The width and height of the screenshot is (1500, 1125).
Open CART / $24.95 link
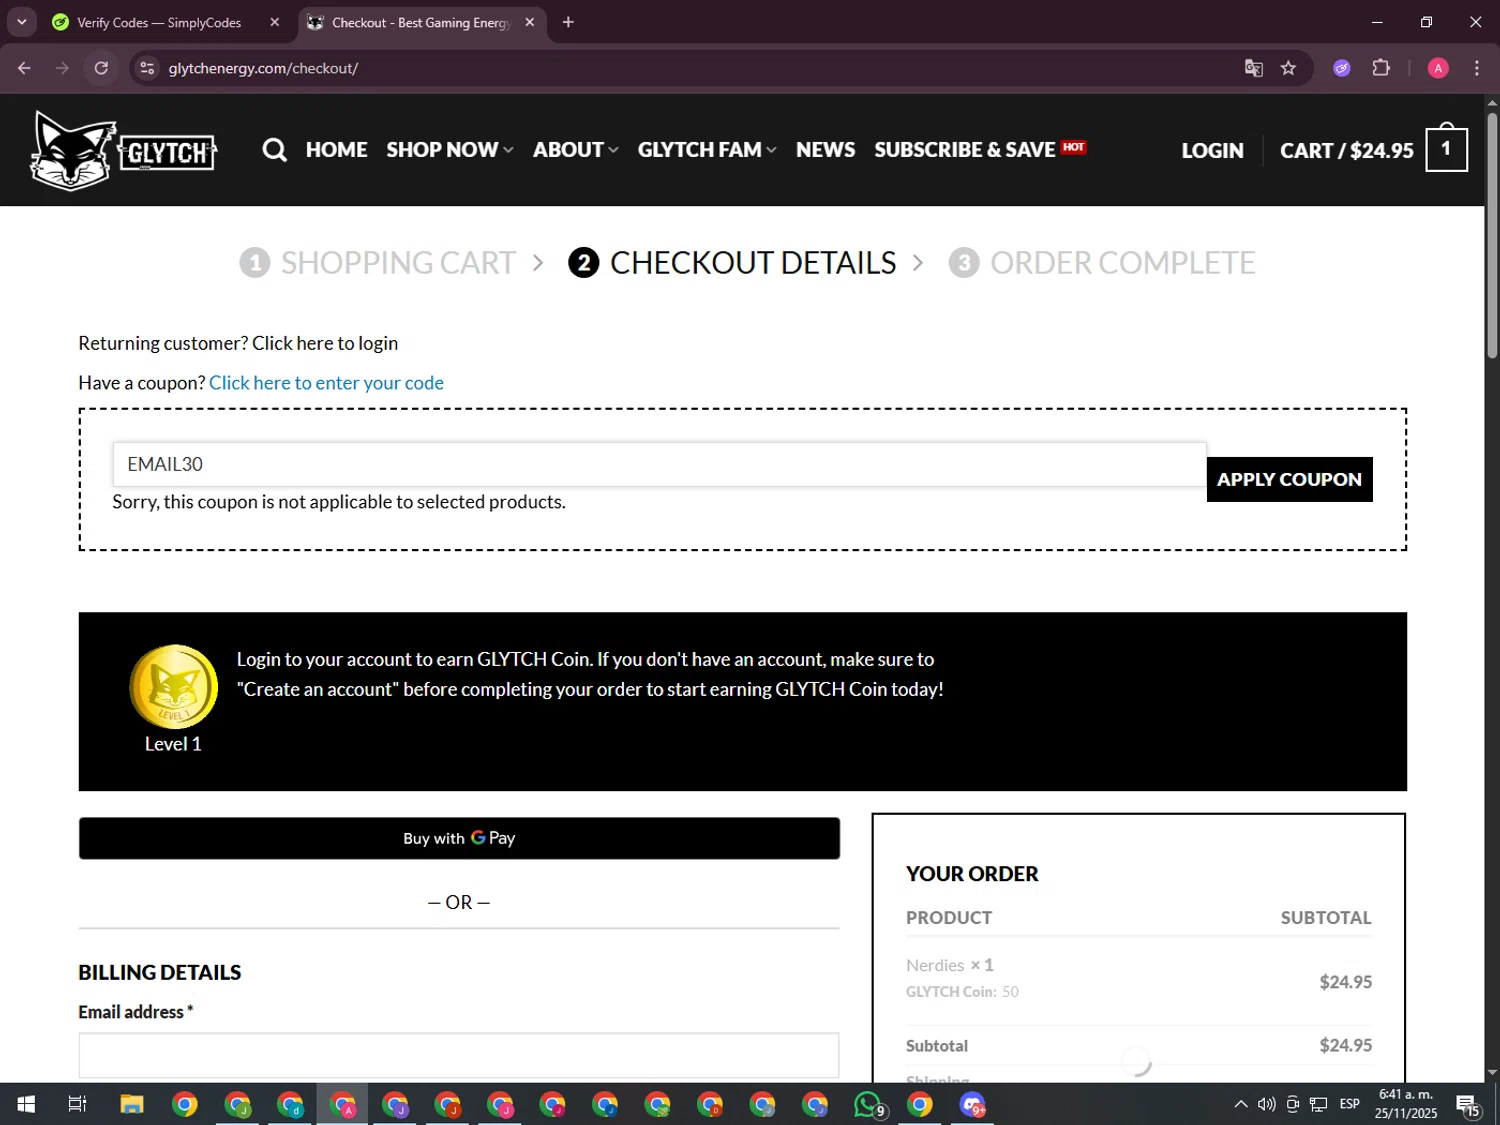(1346, 151)
